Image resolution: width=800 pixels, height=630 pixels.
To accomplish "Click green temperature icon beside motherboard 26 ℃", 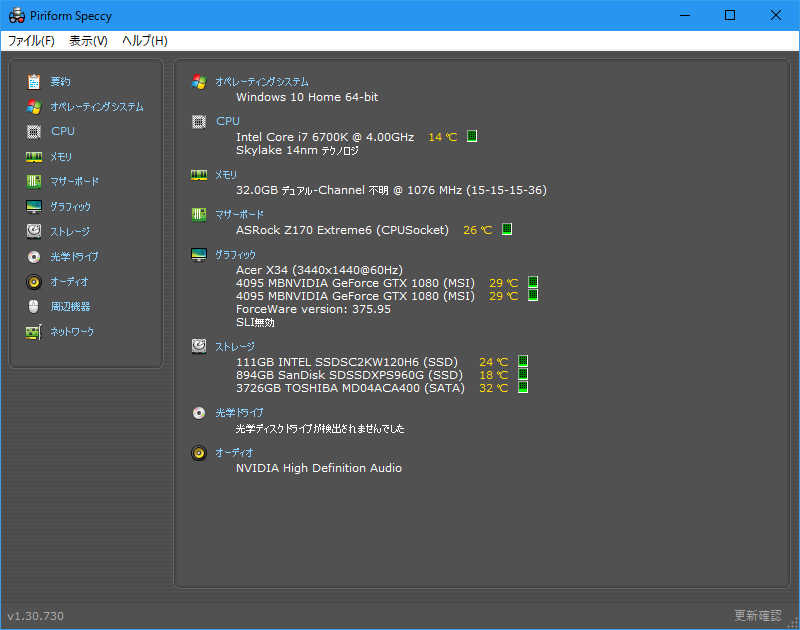I will pyautogui.click(x=507, y=229).
